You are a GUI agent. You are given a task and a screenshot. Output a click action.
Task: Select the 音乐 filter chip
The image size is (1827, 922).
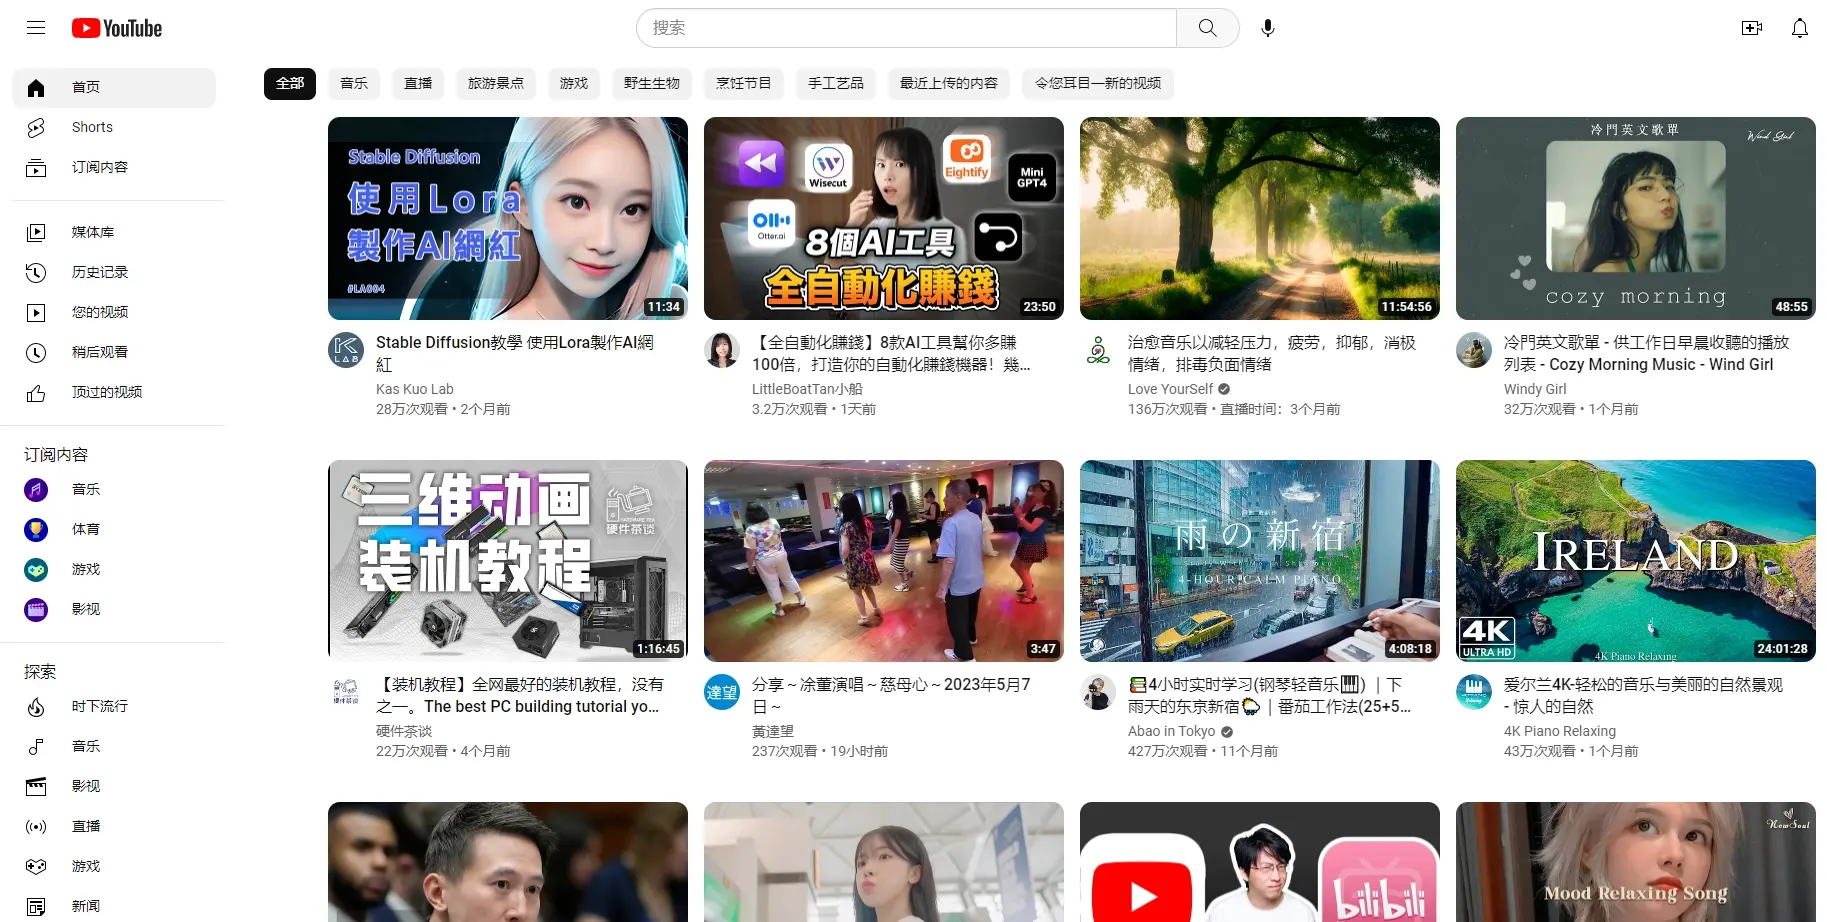(x=353, y=83)
